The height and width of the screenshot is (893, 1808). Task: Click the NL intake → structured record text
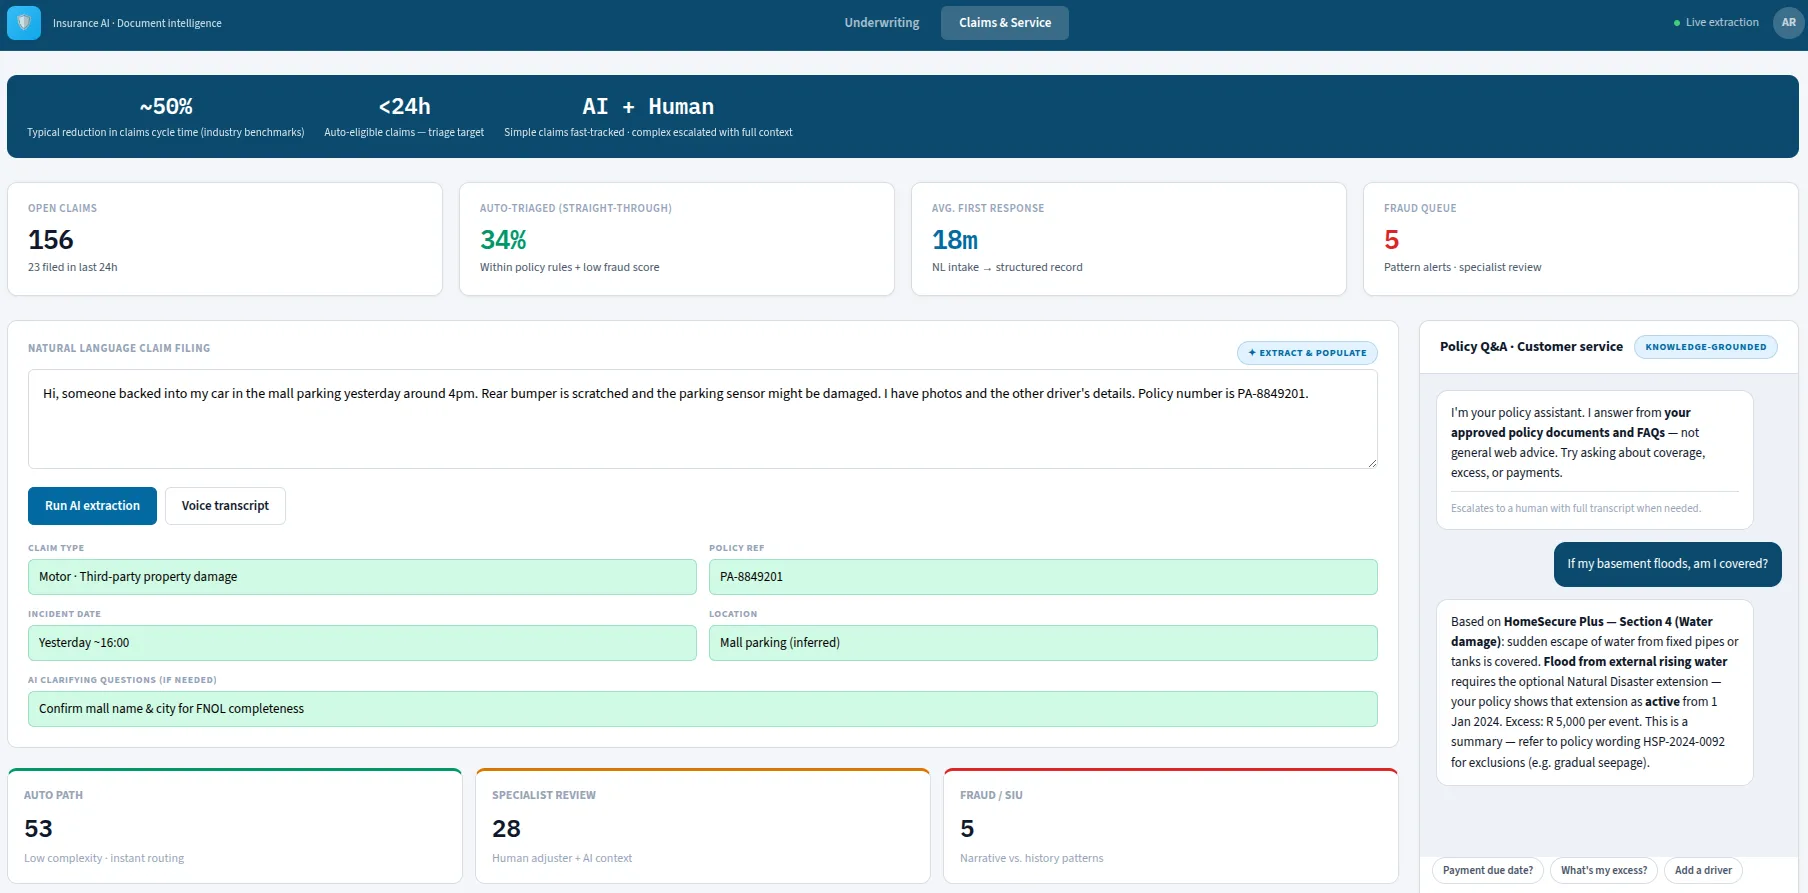click(x=1007, y=267)
